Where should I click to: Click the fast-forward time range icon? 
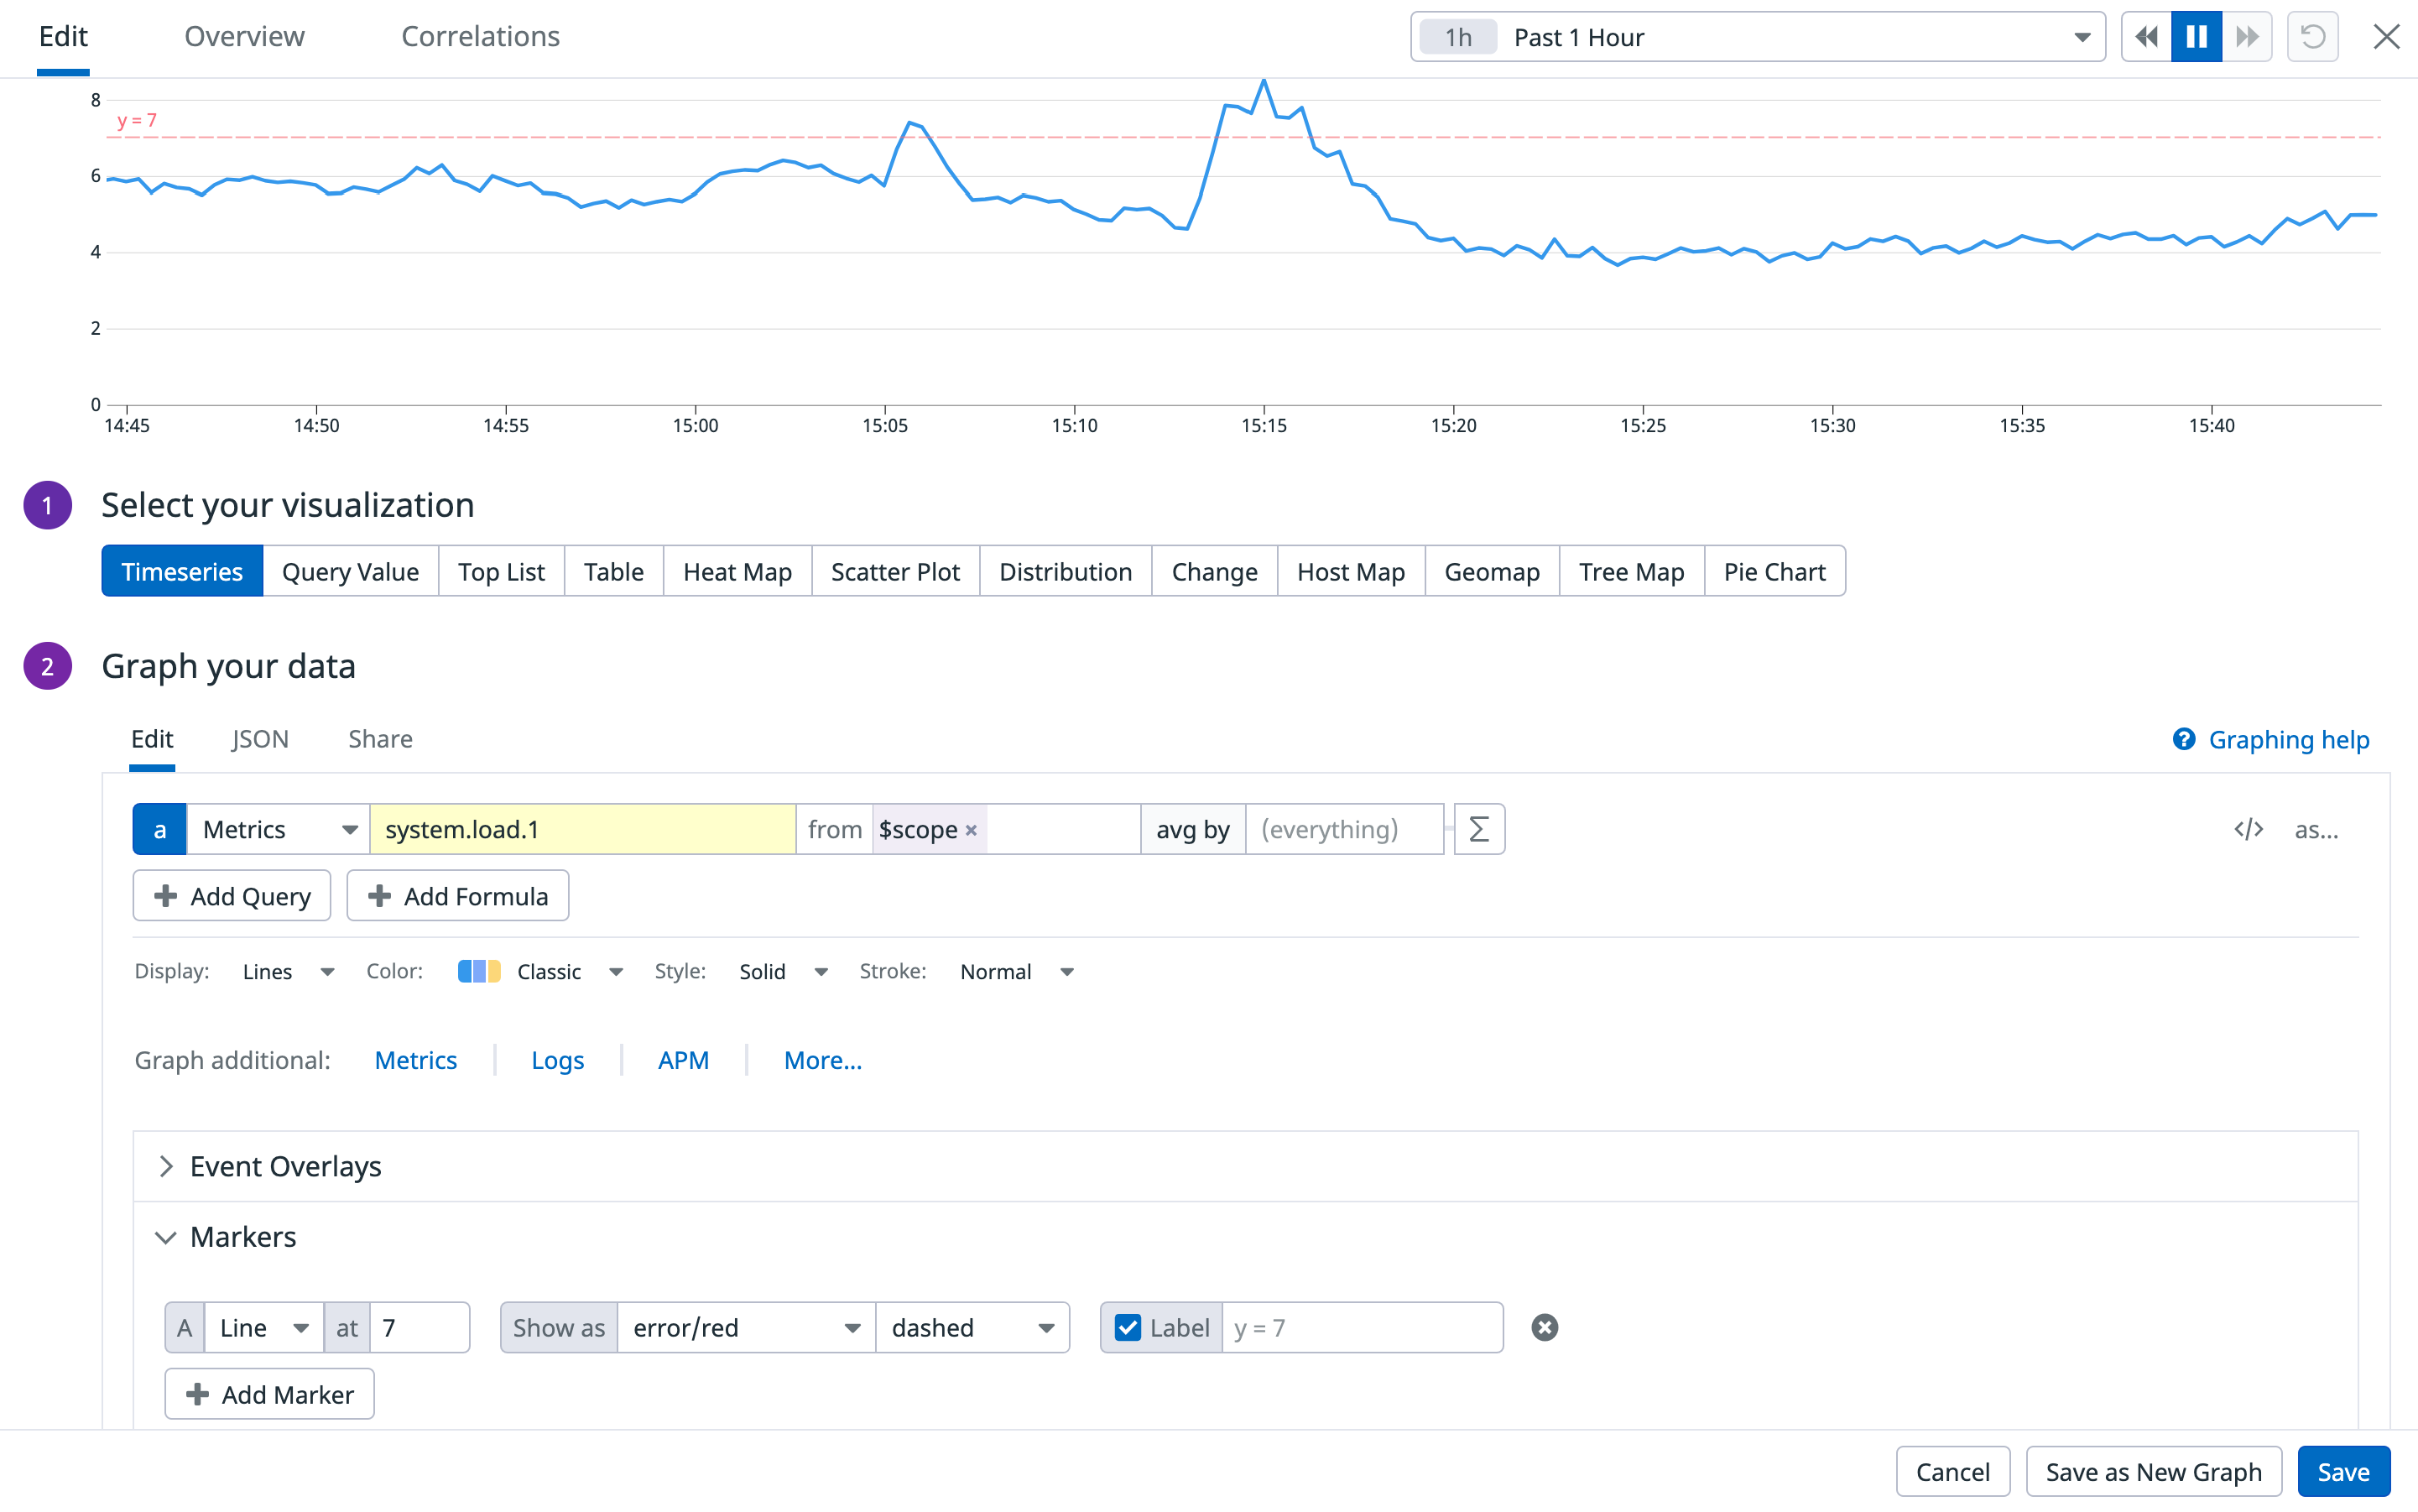2247,37
